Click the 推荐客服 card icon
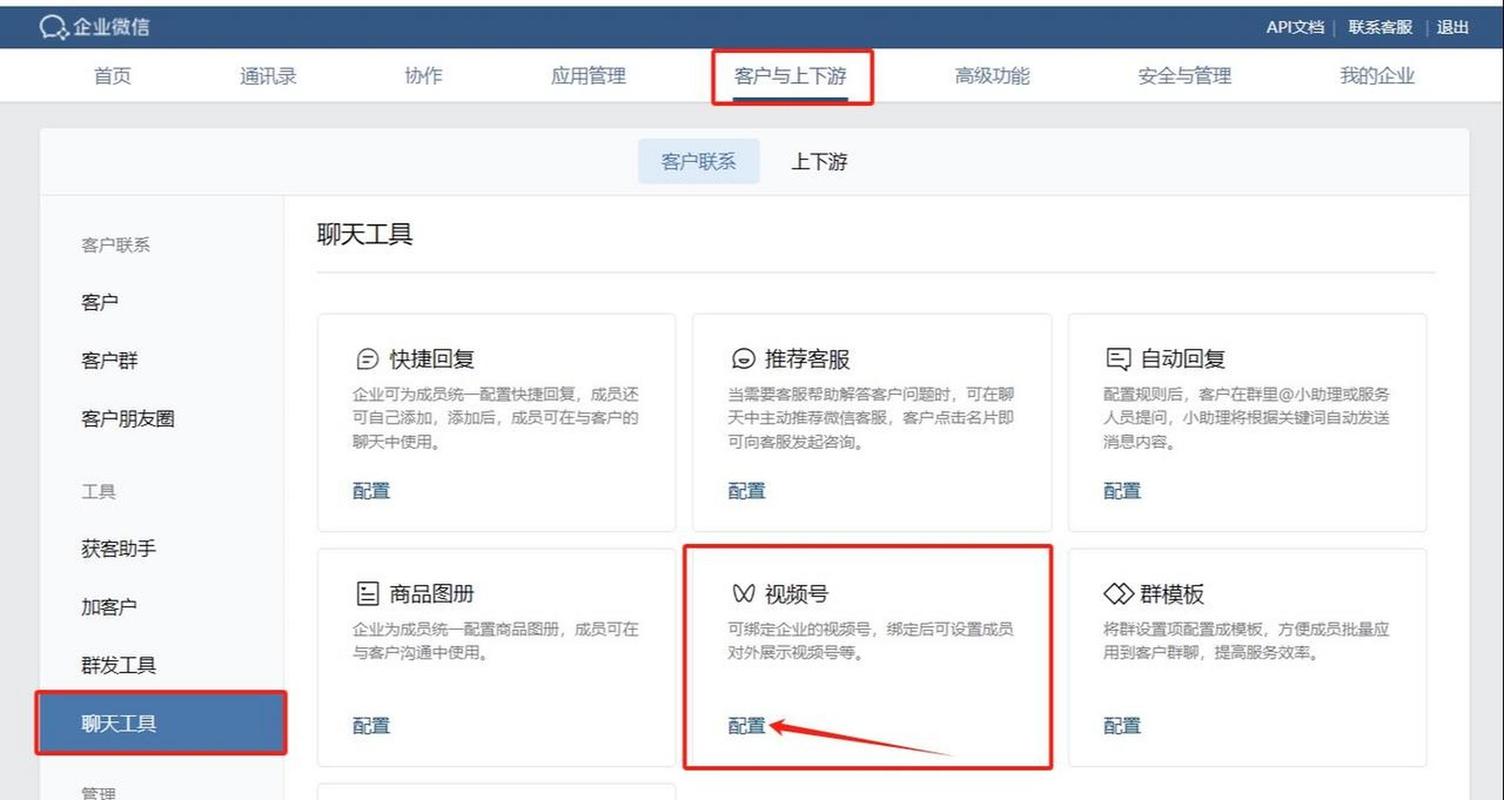 tap(743, 358)
